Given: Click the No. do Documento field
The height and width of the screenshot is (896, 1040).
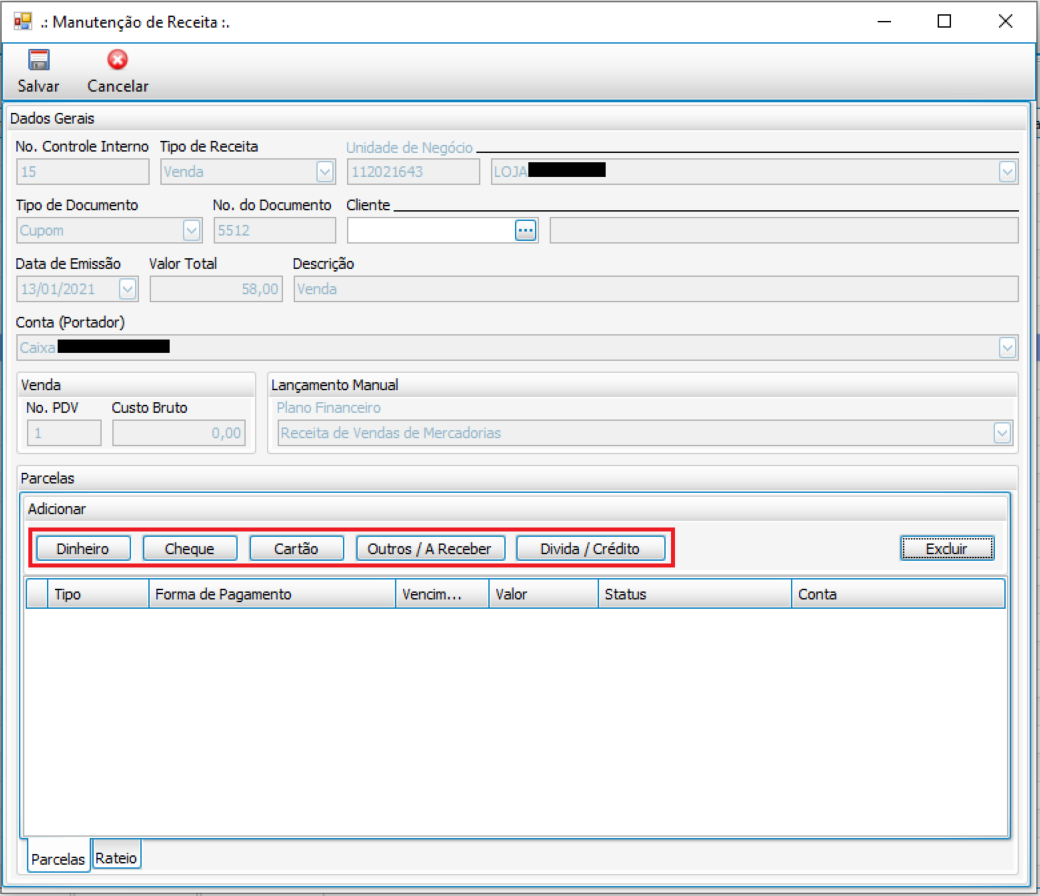Looking at the screenshot, I should [x=275, y=231].
